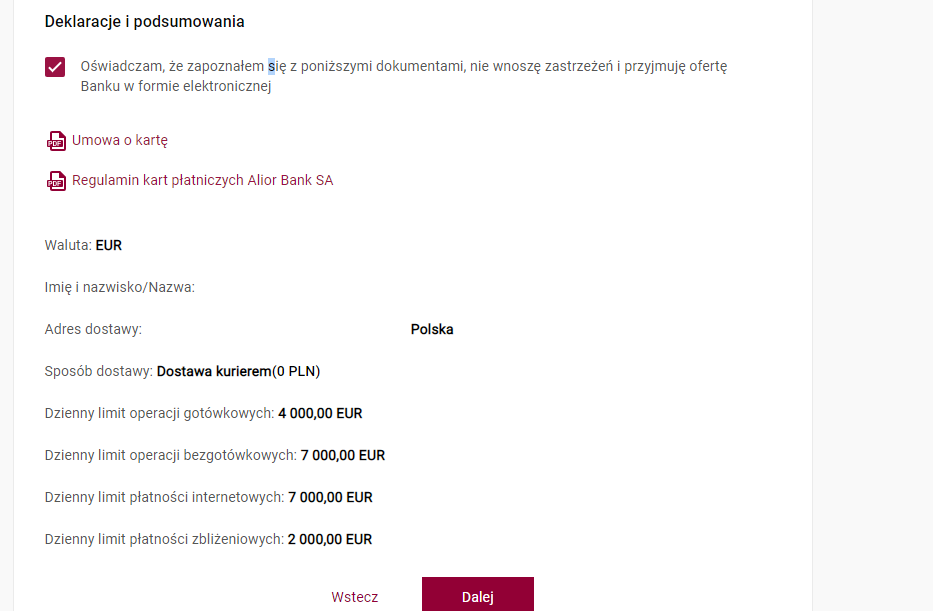Click the non-cash operations limit 7 000,00 EUR
This screenshot has width=933, height=611.
[343, 456]
